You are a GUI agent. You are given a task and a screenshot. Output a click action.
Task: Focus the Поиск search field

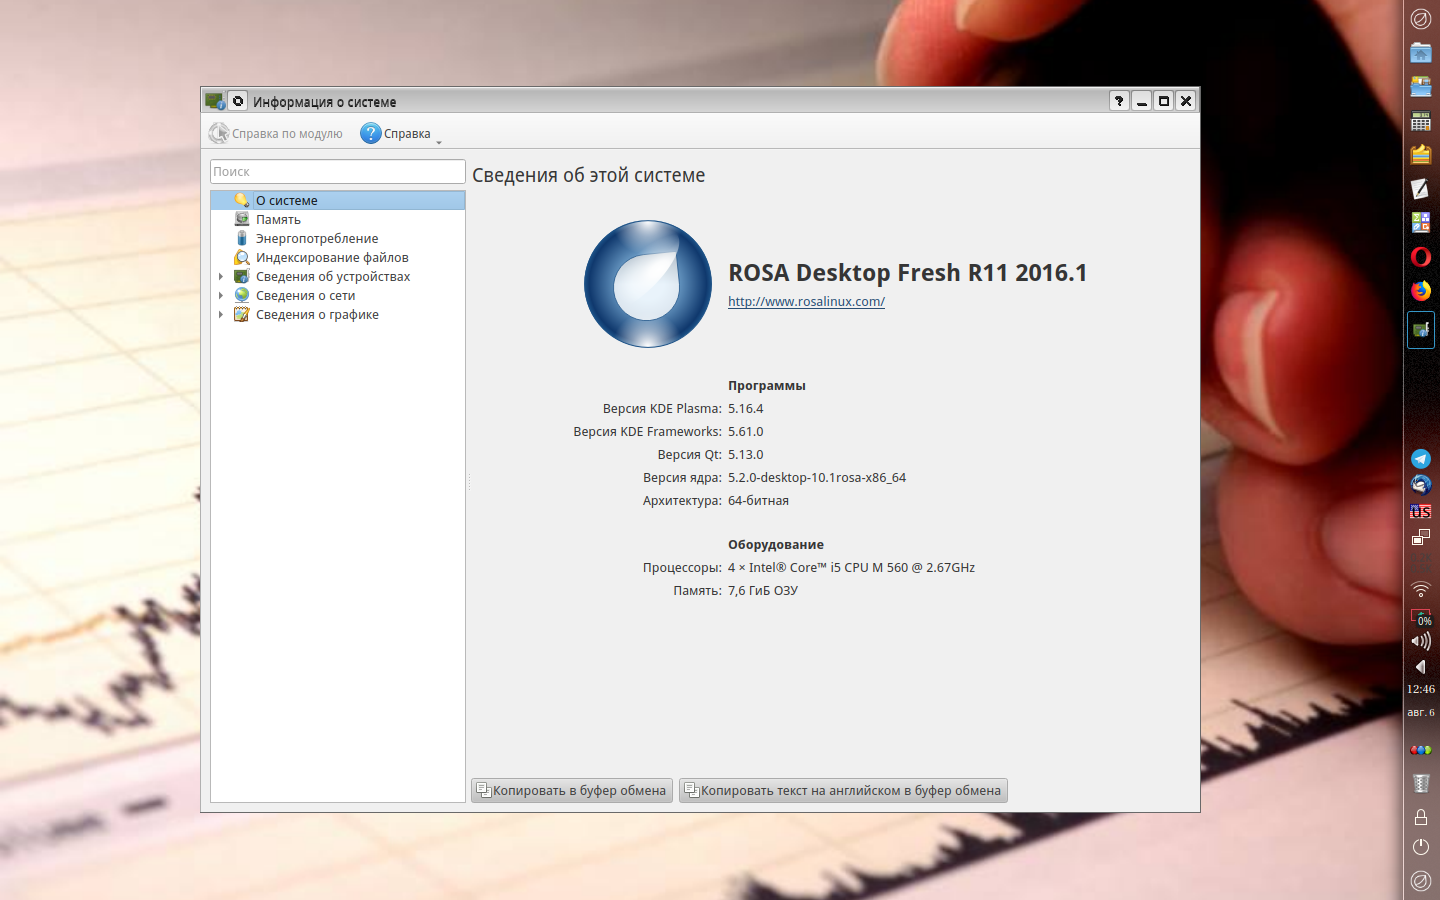338,171
